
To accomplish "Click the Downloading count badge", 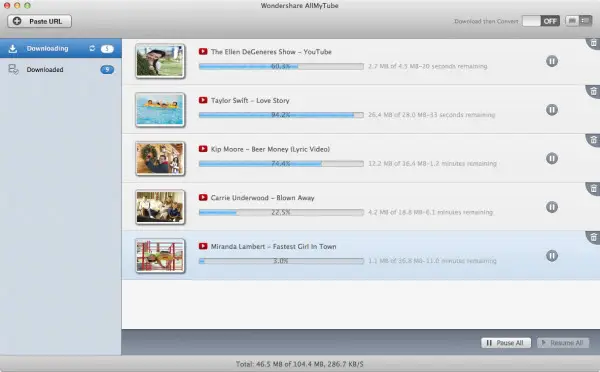I will click(107, 49).
